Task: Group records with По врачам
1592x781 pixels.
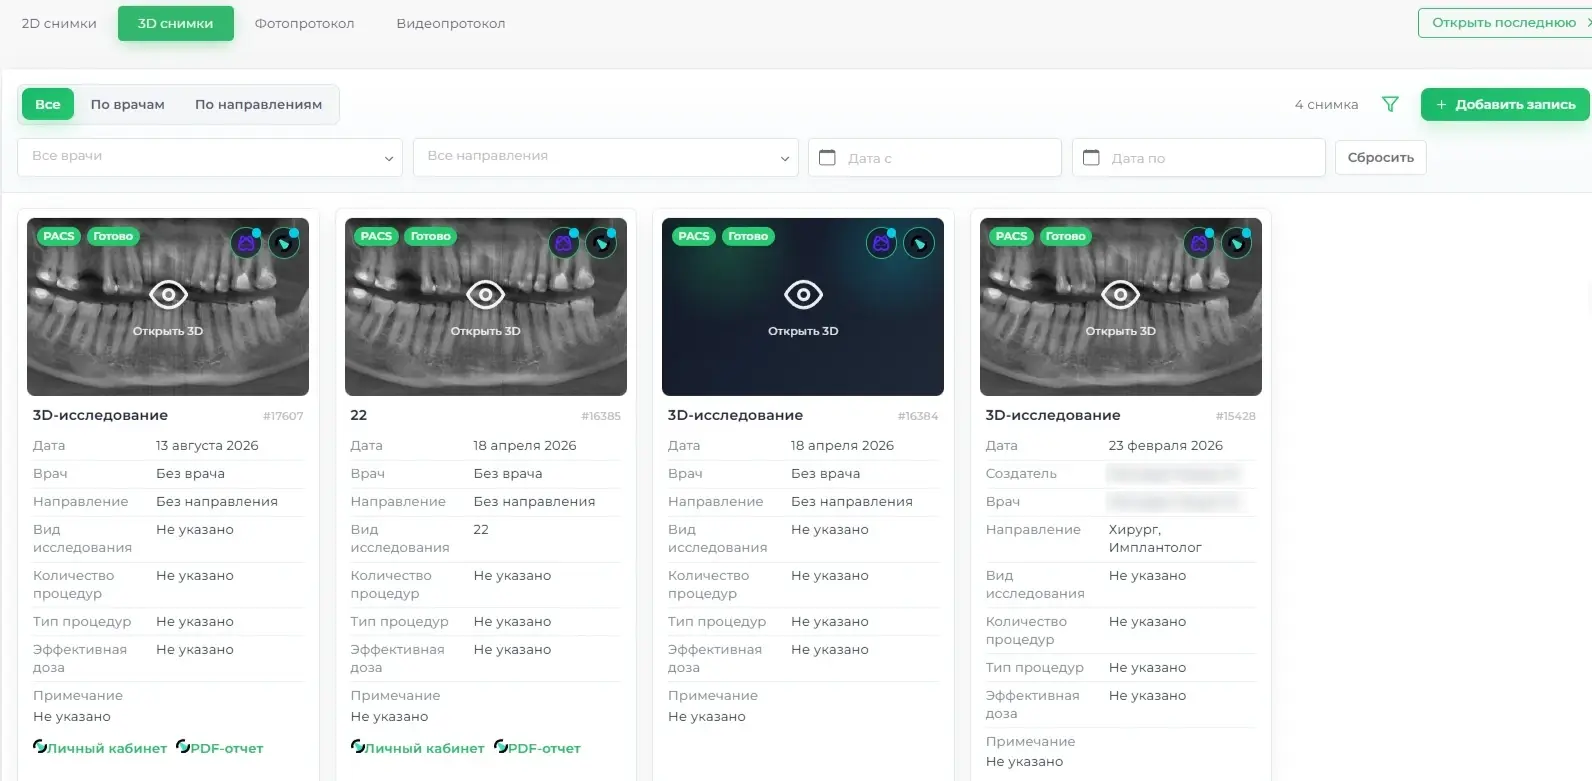Action: coord(128,104)
